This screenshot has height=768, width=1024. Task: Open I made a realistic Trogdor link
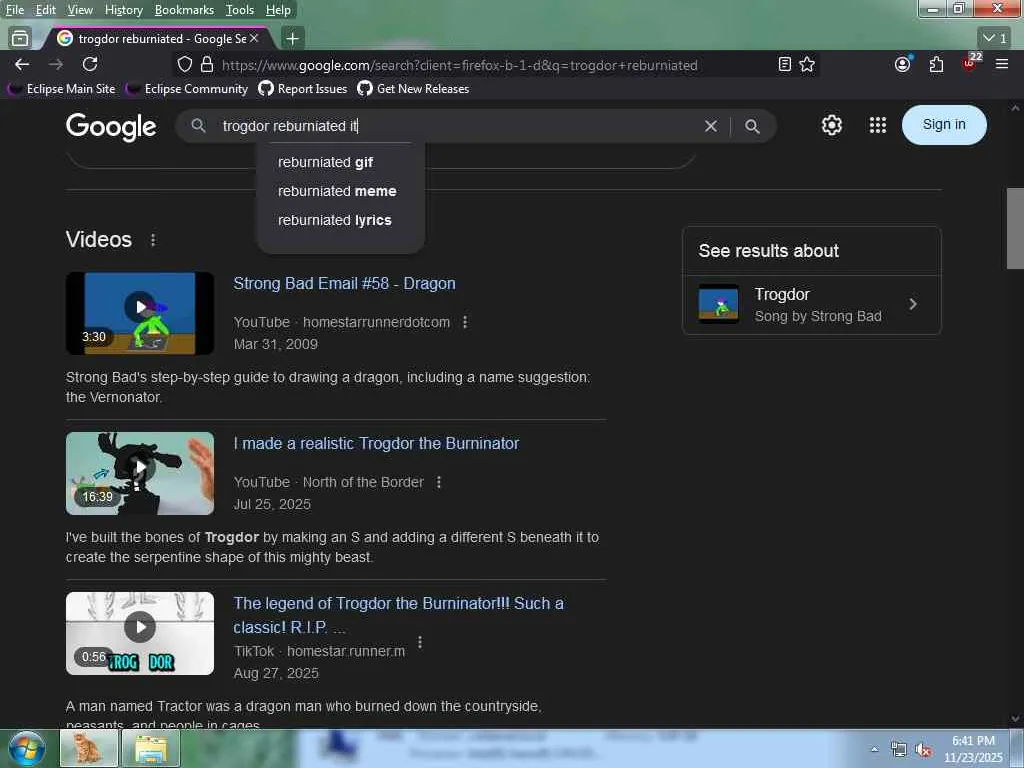tap(376, 443)
